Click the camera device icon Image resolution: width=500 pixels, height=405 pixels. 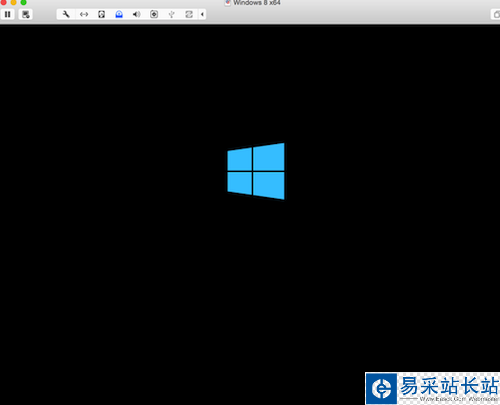click(154, 14)
